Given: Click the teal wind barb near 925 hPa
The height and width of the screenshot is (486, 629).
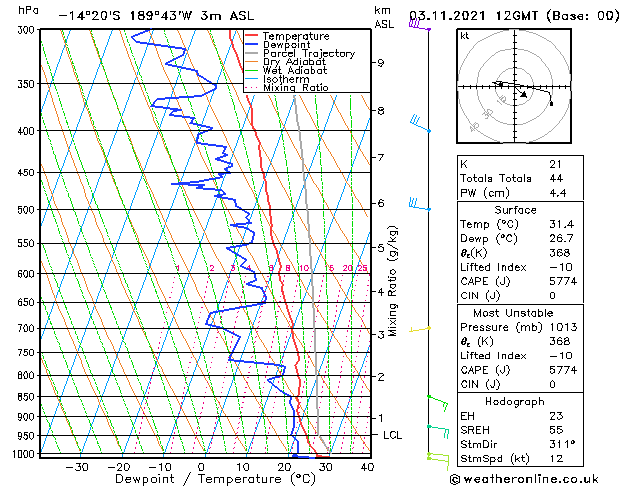Looking at the screenshot, I should click(x=438, y=430).
